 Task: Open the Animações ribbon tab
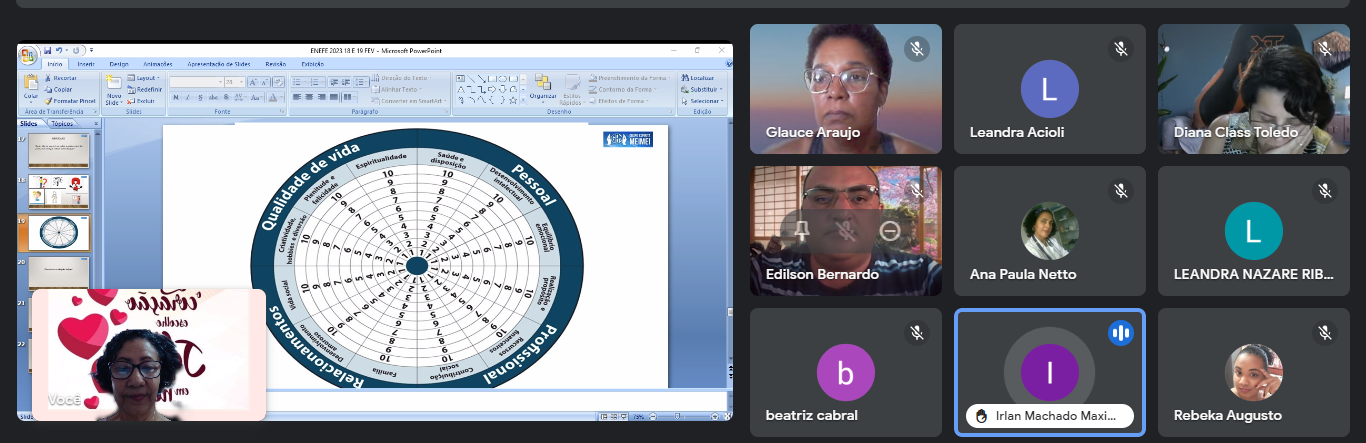coord(158,64)
